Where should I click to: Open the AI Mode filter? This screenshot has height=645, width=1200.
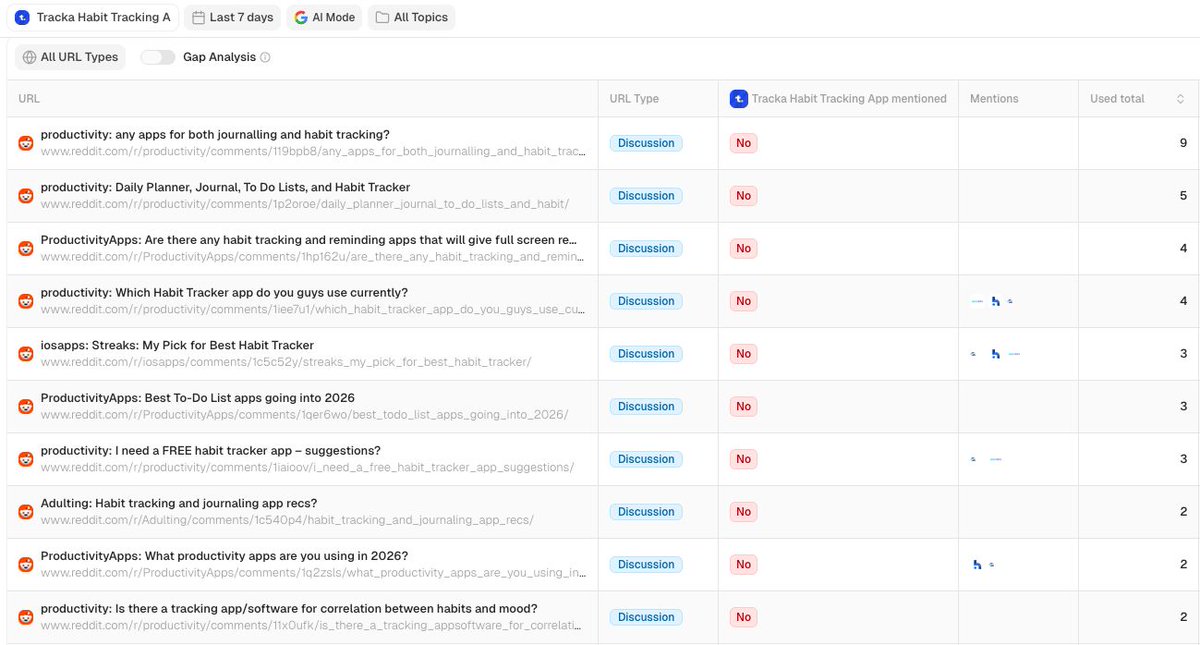point(325,17)
